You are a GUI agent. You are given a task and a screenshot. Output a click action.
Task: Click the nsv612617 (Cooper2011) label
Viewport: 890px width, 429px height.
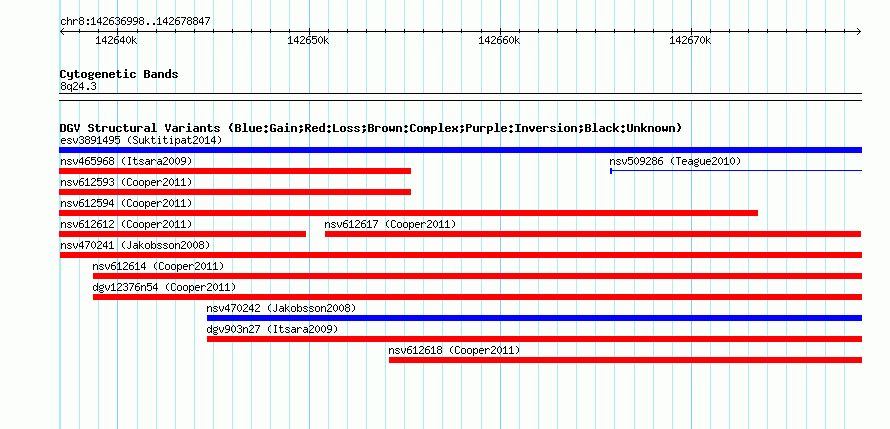tap(391, 224)
